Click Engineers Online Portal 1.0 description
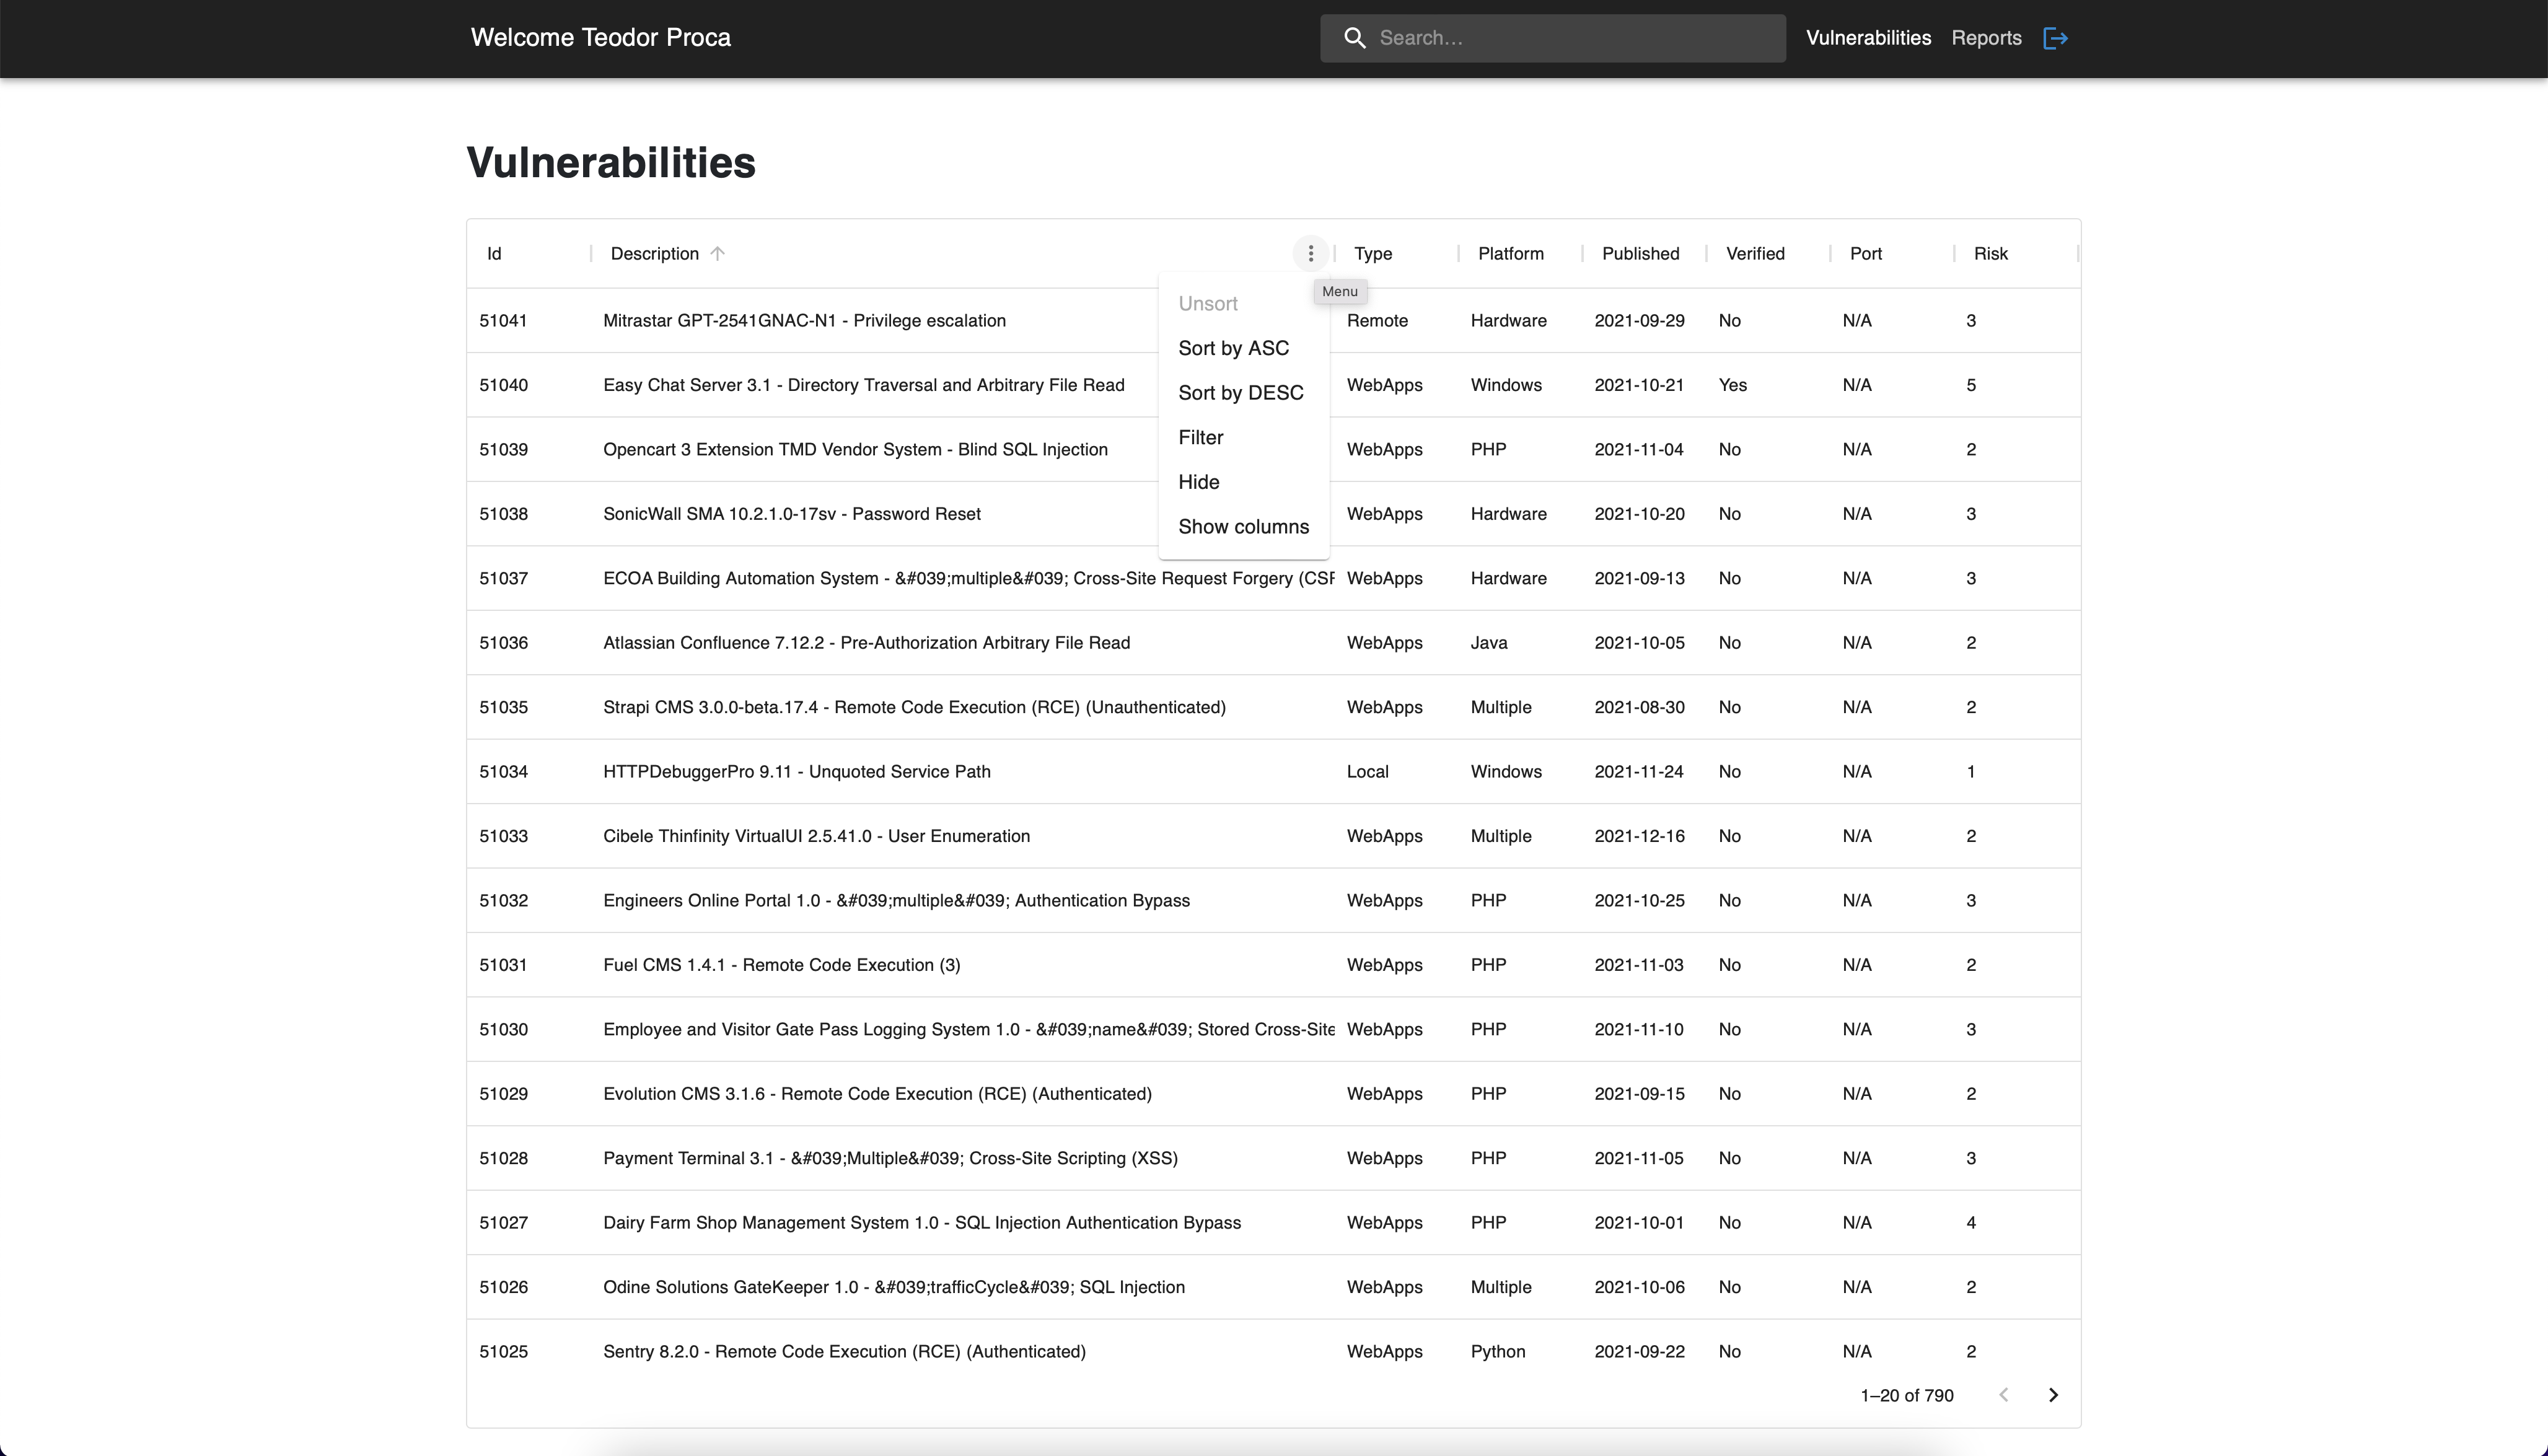Viewport: 2548px width, 1456px height. pyautogui.click(x=896, y=900)
